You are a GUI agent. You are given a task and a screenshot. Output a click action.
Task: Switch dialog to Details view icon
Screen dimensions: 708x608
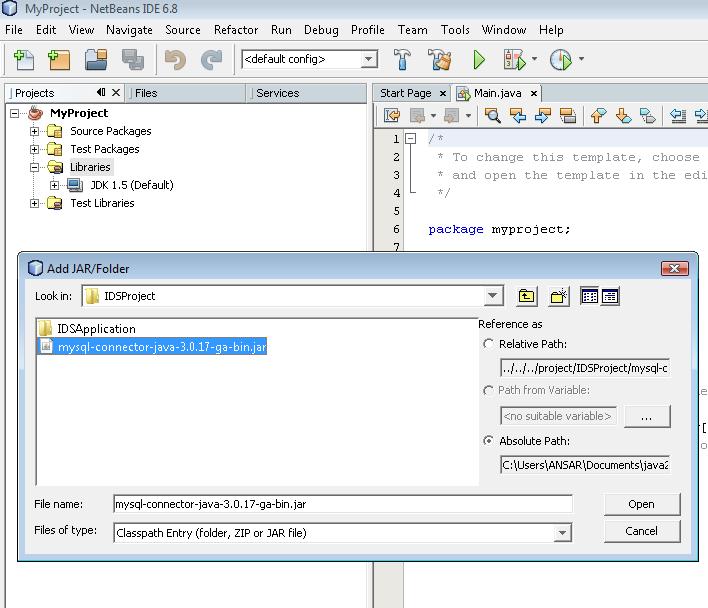(x=610, y=296)
